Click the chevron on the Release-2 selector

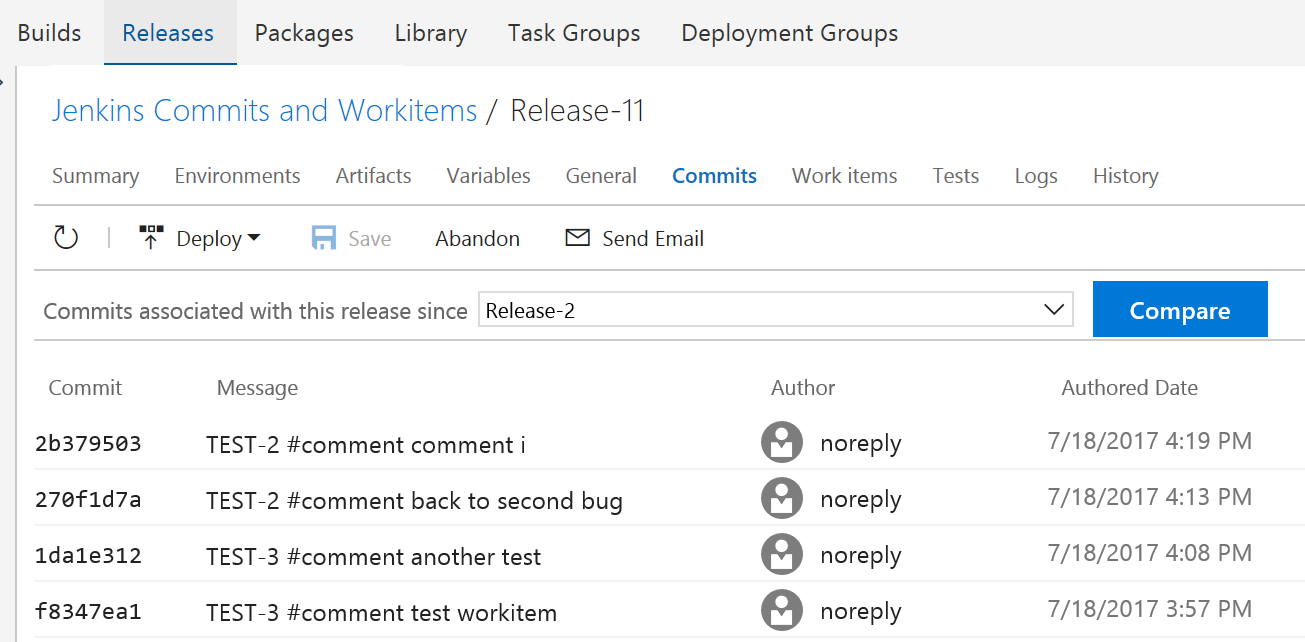tap(1053, 310)
